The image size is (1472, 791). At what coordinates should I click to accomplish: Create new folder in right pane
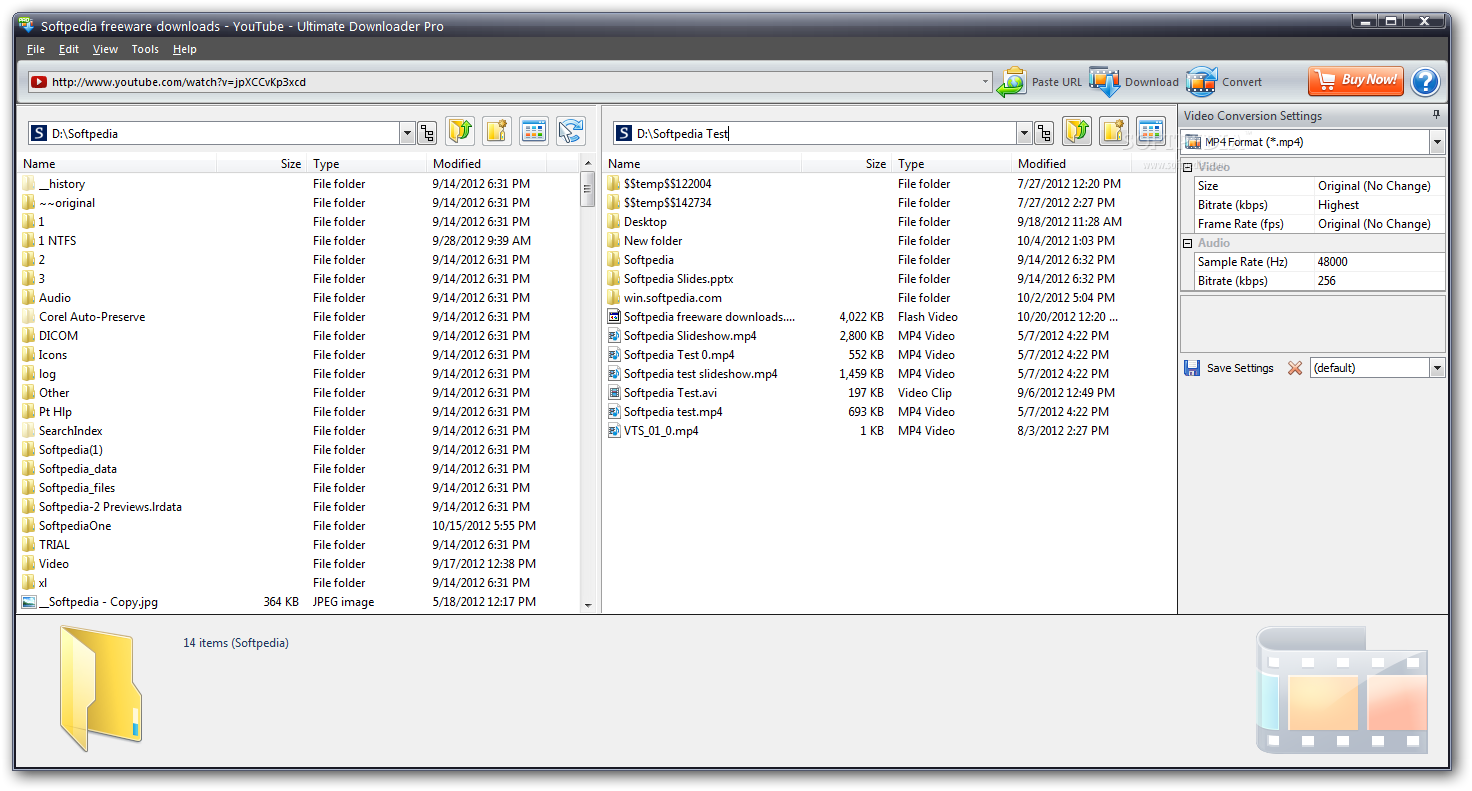(x=1114, y=131)
